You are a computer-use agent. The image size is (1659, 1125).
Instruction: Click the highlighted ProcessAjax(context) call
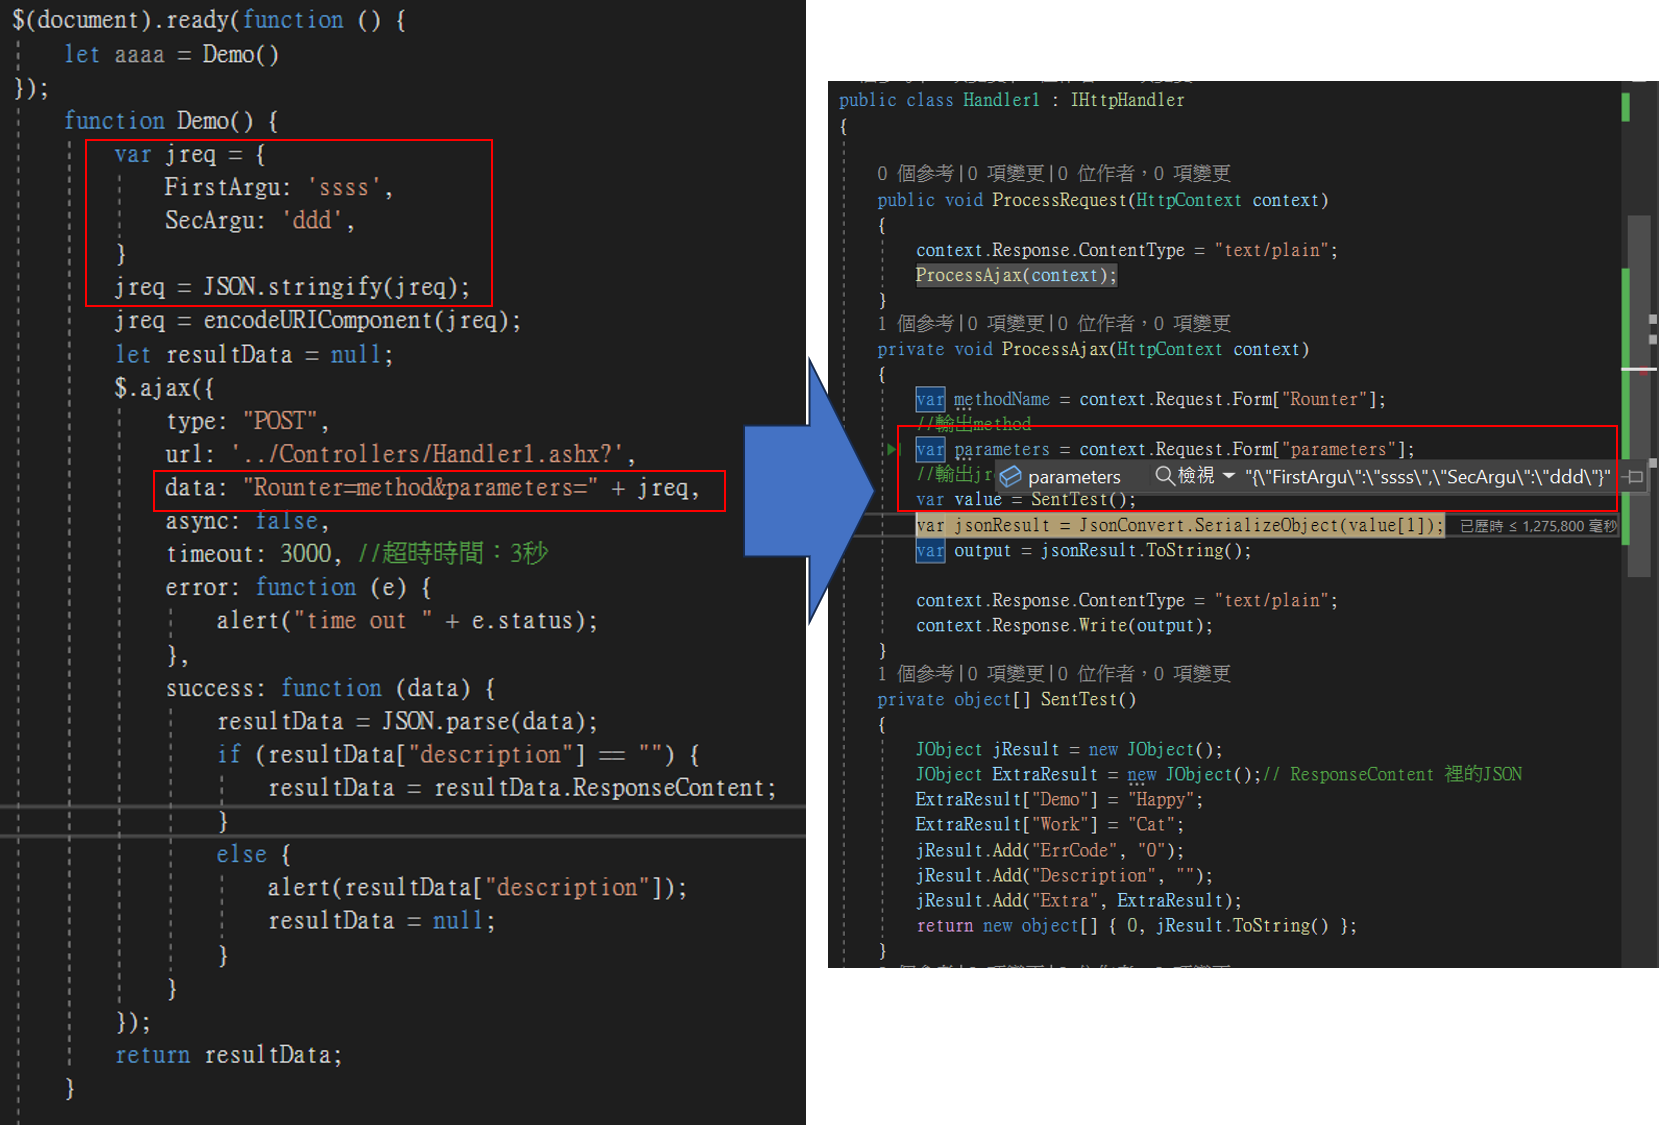pos(1015,275)
